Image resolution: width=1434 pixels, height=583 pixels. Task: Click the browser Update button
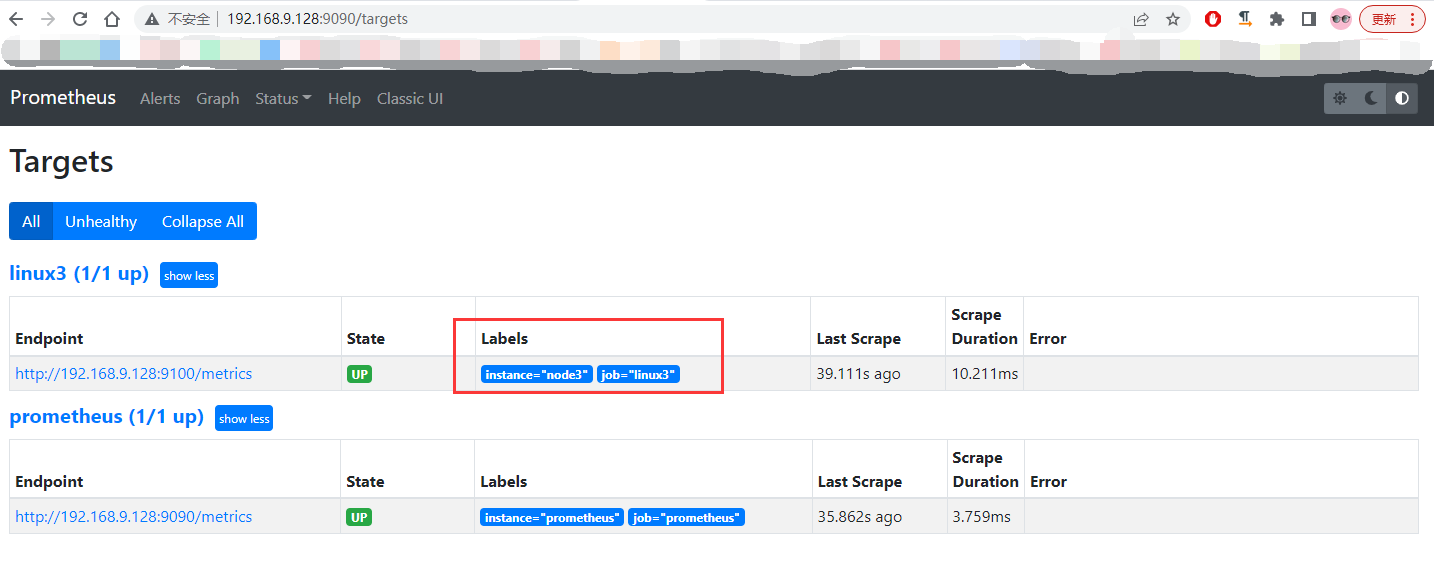1392,19
